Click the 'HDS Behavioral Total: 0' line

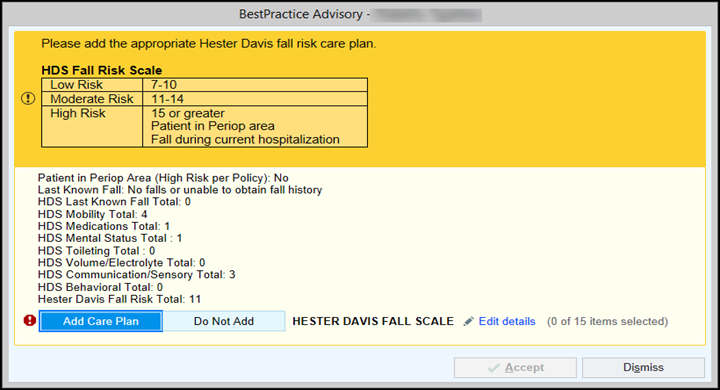coord(100,287)
